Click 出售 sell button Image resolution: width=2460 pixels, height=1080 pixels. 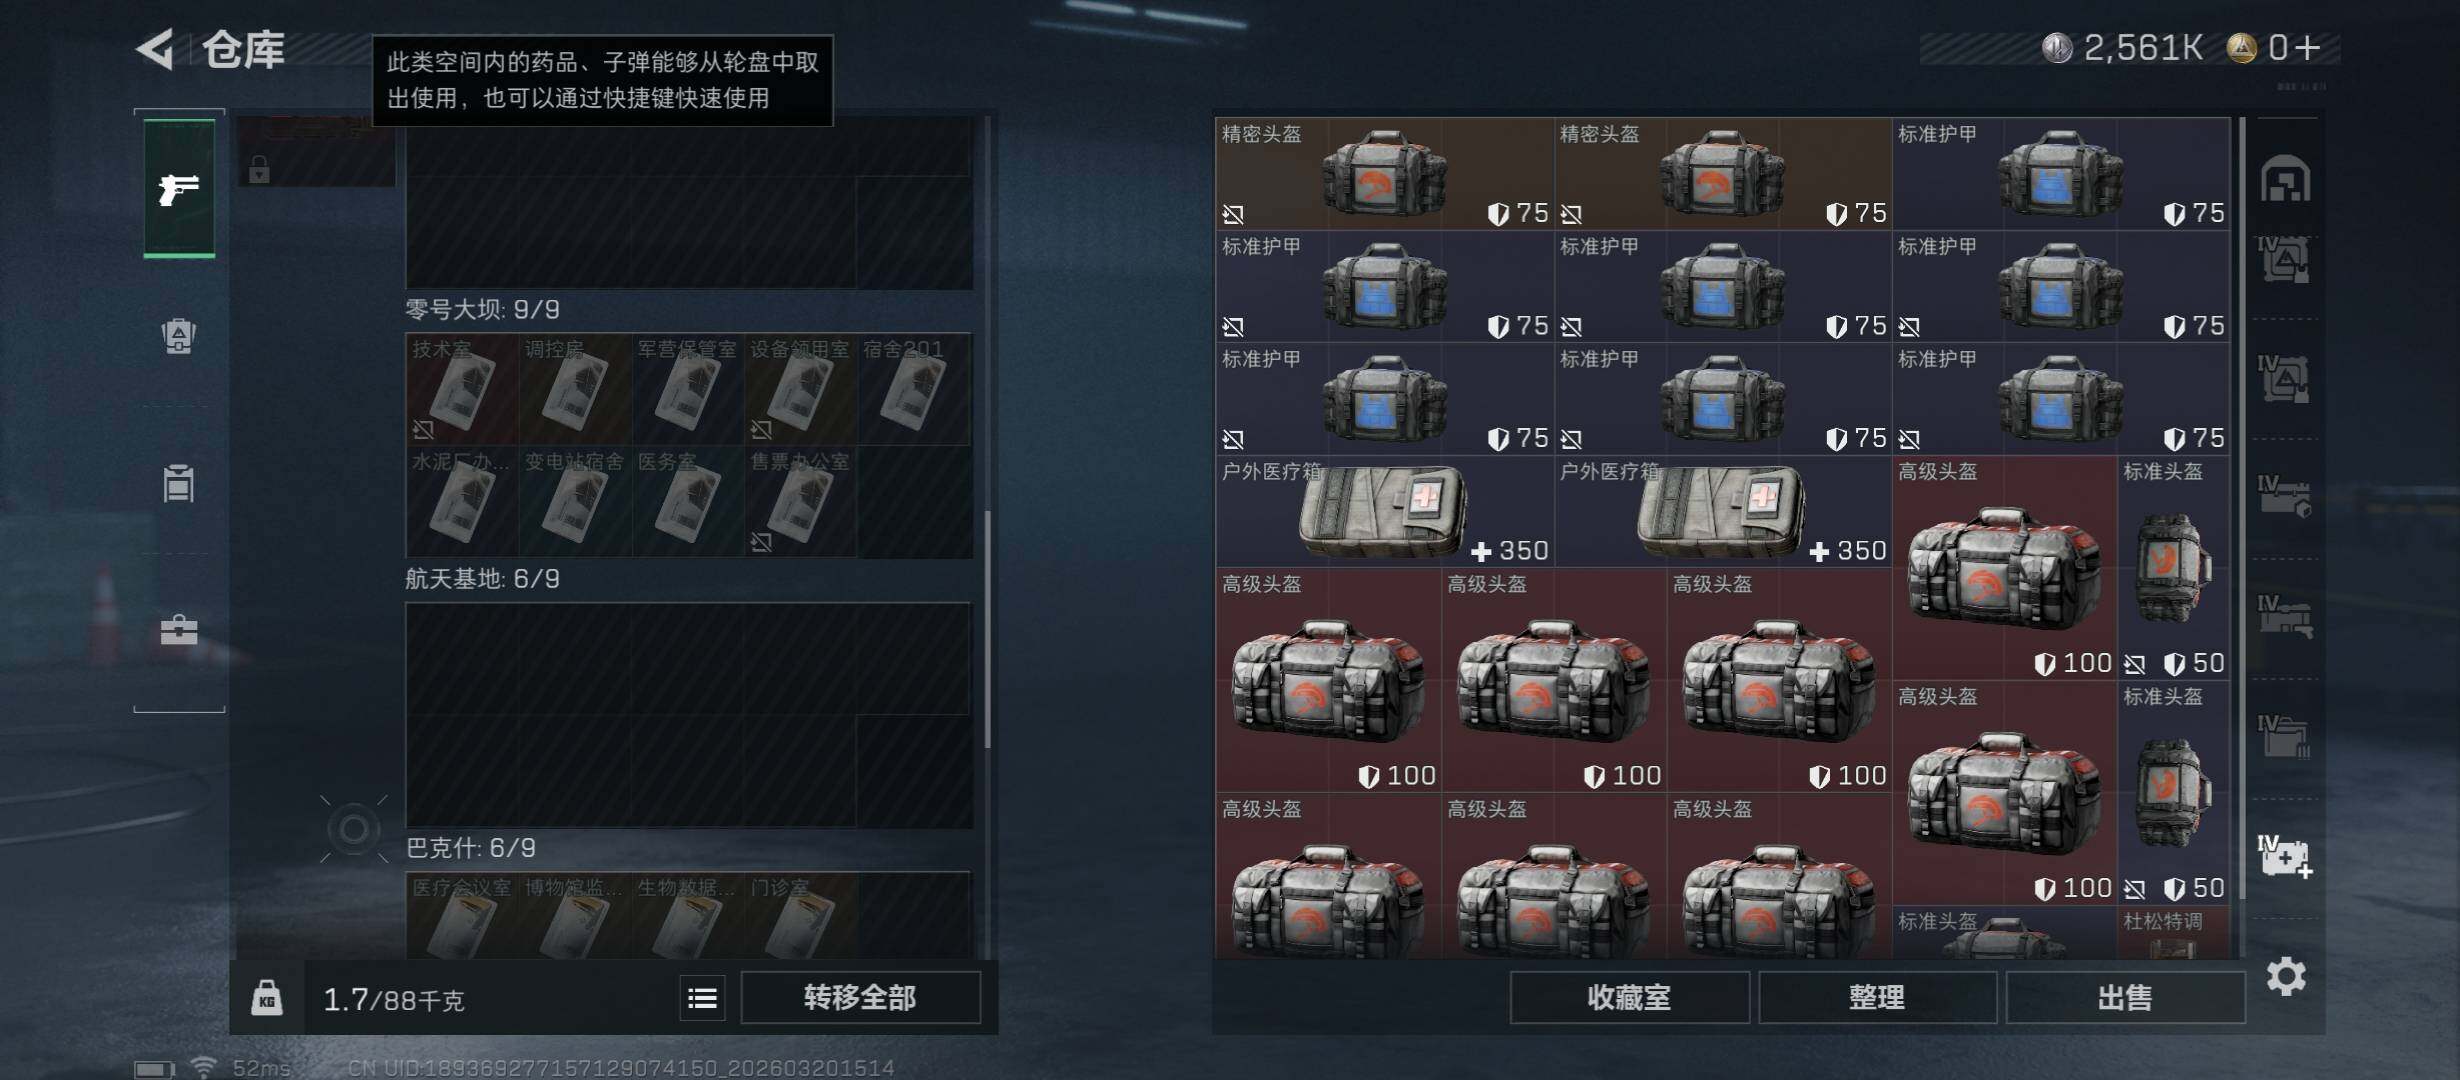click(2125, 998)
